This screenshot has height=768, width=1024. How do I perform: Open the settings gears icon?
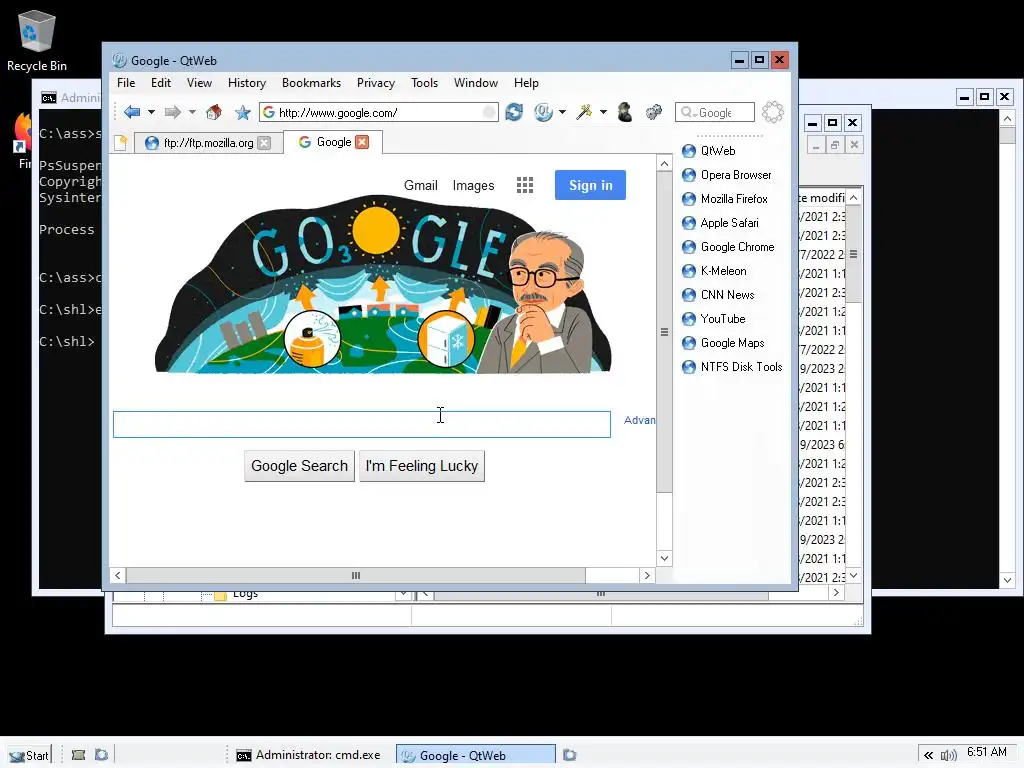coord(654,112)
